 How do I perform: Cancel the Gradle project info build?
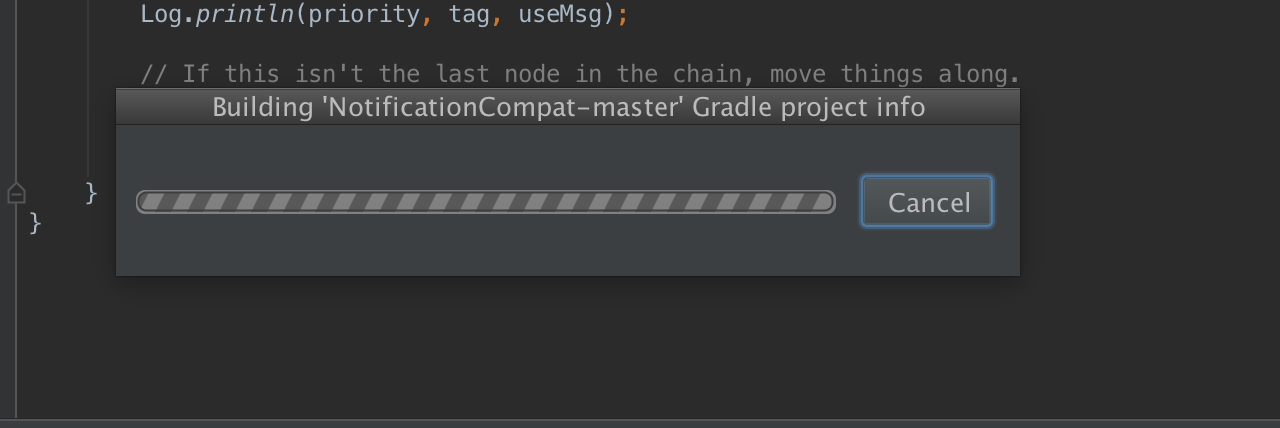click(x=927, y=202)
